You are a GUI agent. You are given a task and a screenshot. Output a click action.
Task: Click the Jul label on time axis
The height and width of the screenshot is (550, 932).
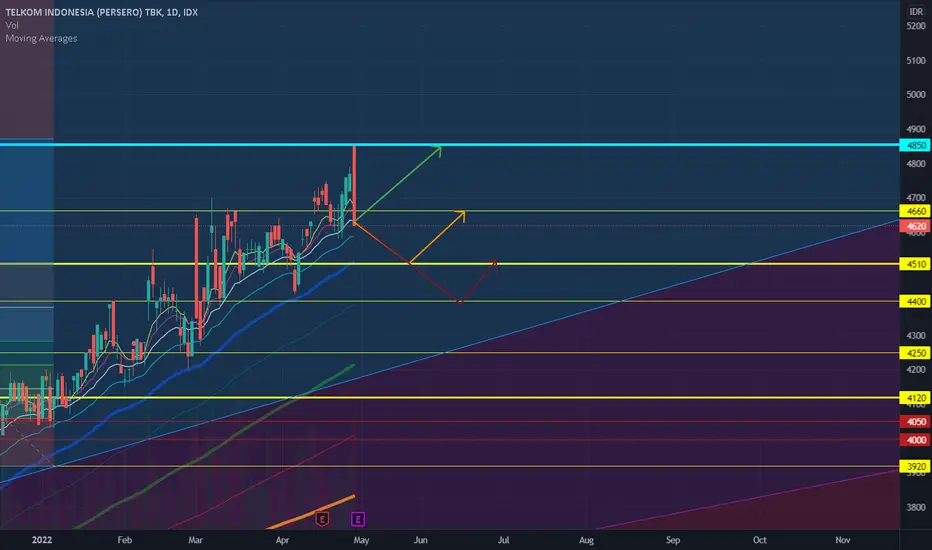503,540
